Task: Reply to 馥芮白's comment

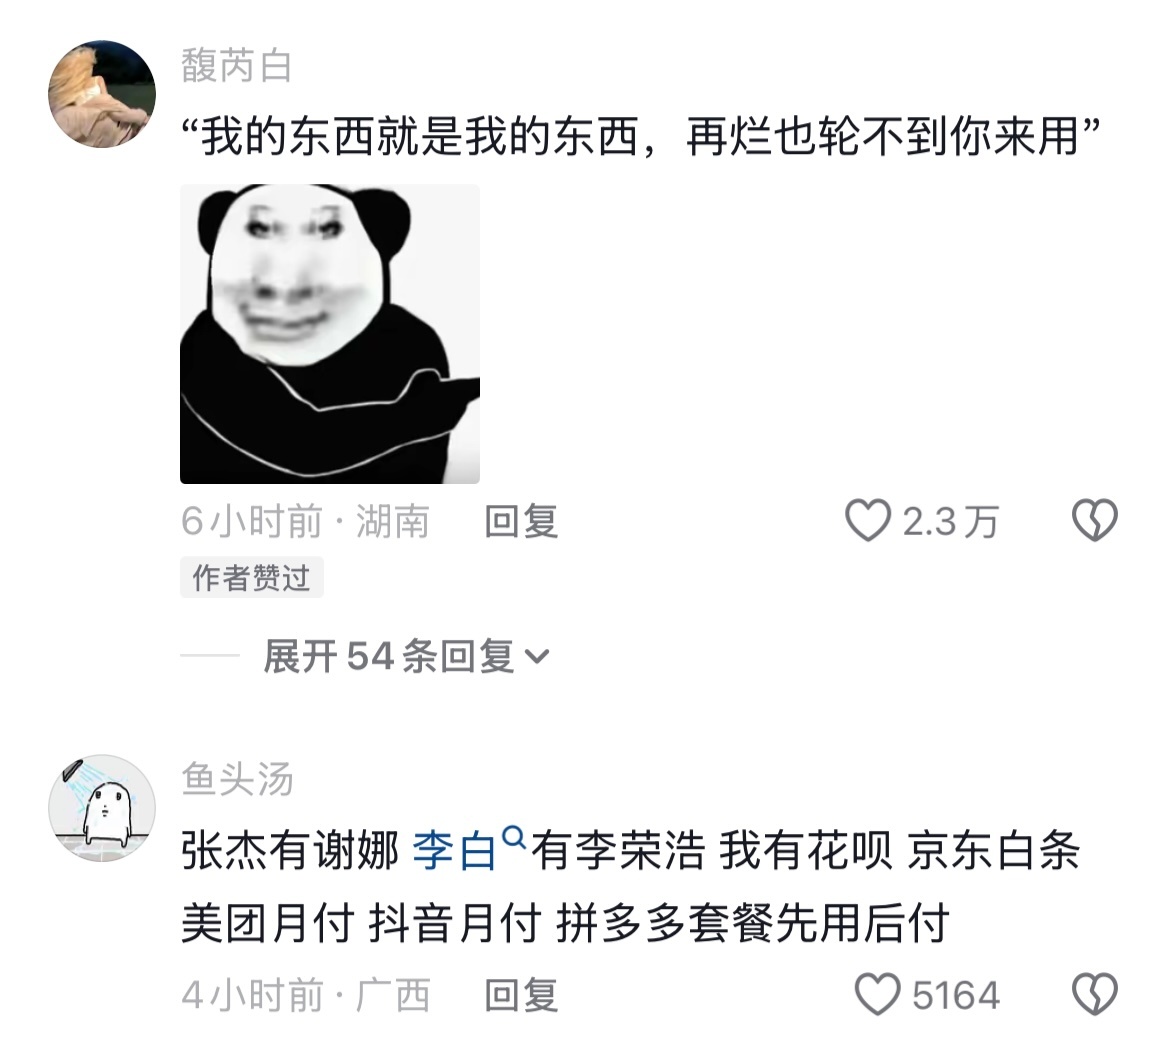Action: tap(521, 521)
